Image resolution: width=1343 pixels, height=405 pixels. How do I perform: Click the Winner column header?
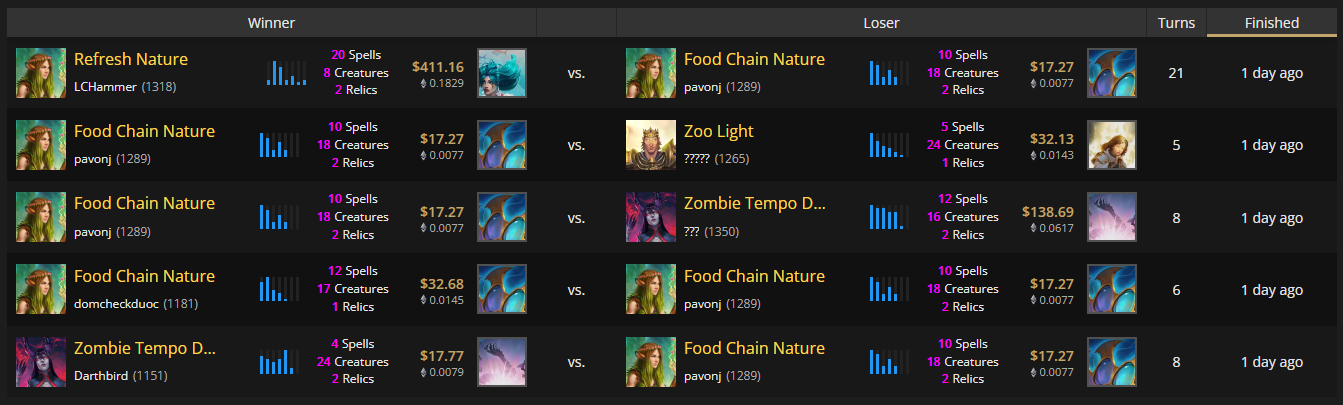point(272,22)
